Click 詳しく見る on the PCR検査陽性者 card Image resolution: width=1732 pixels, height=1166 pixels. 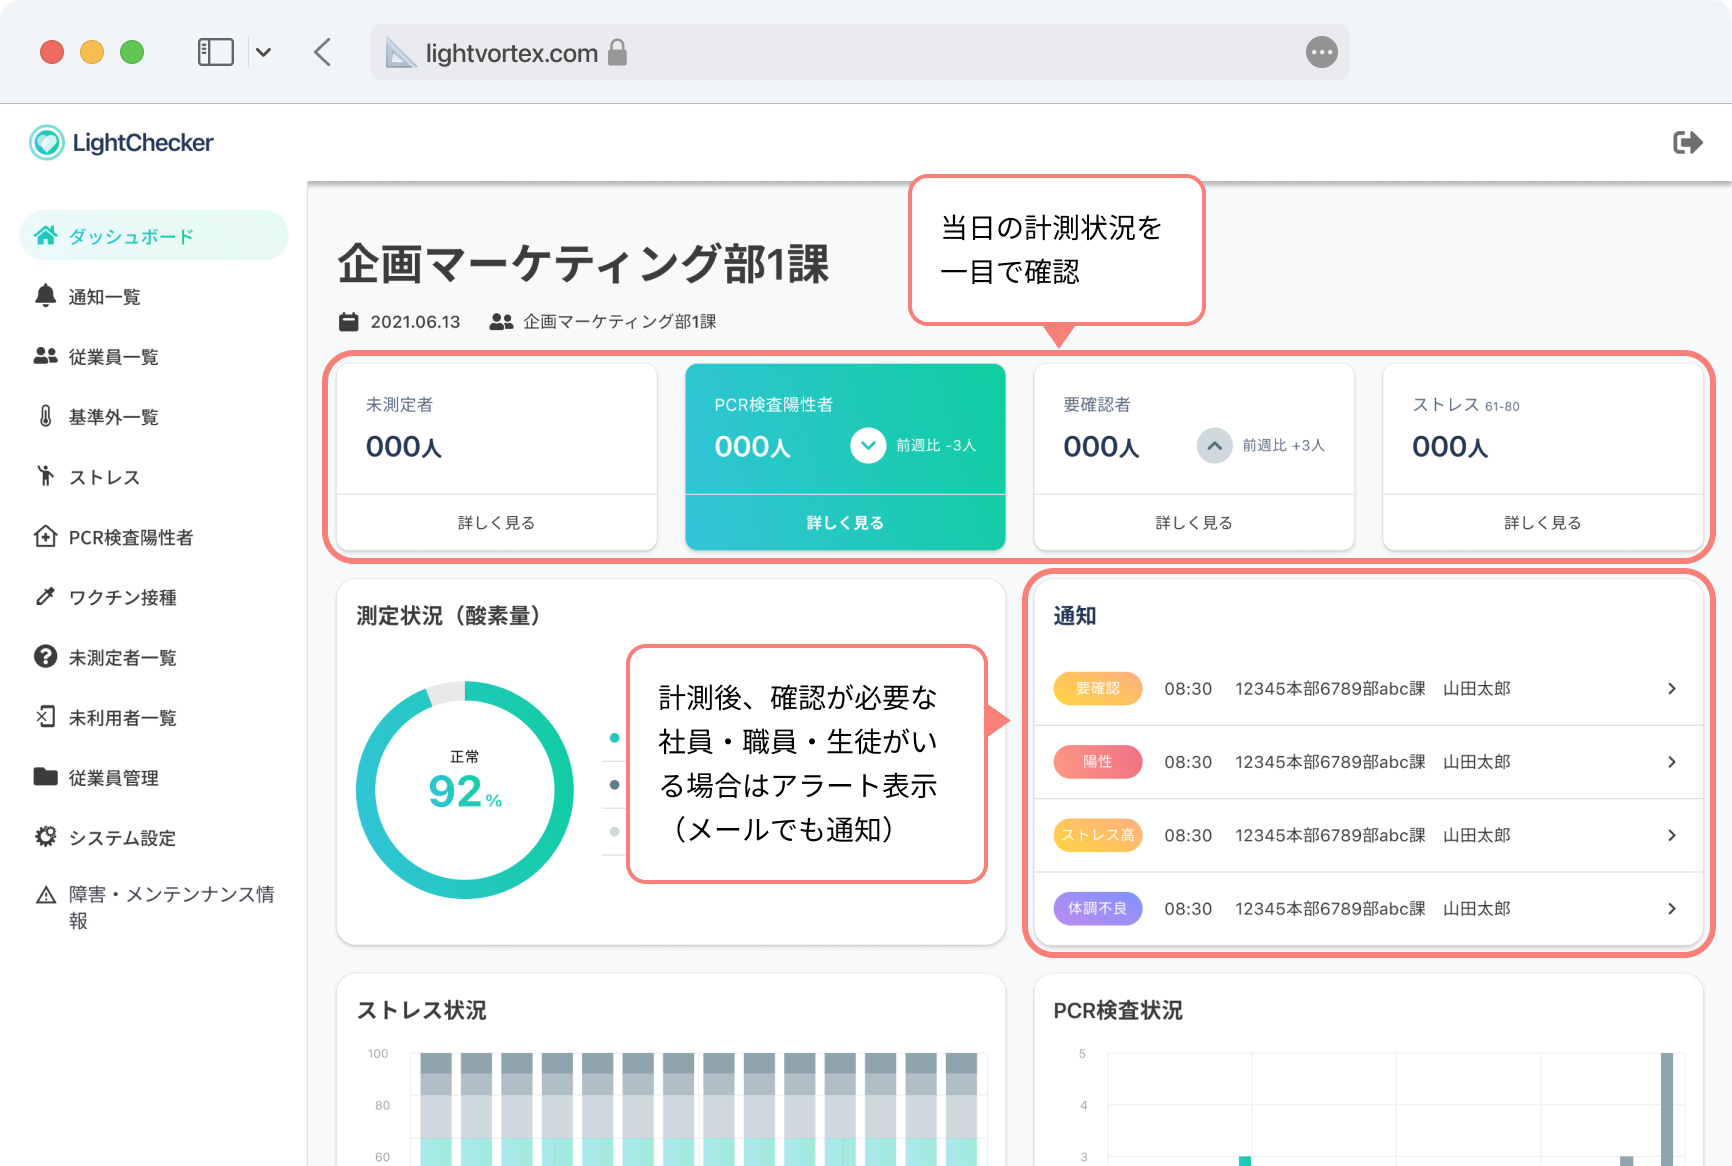(845, 522)
